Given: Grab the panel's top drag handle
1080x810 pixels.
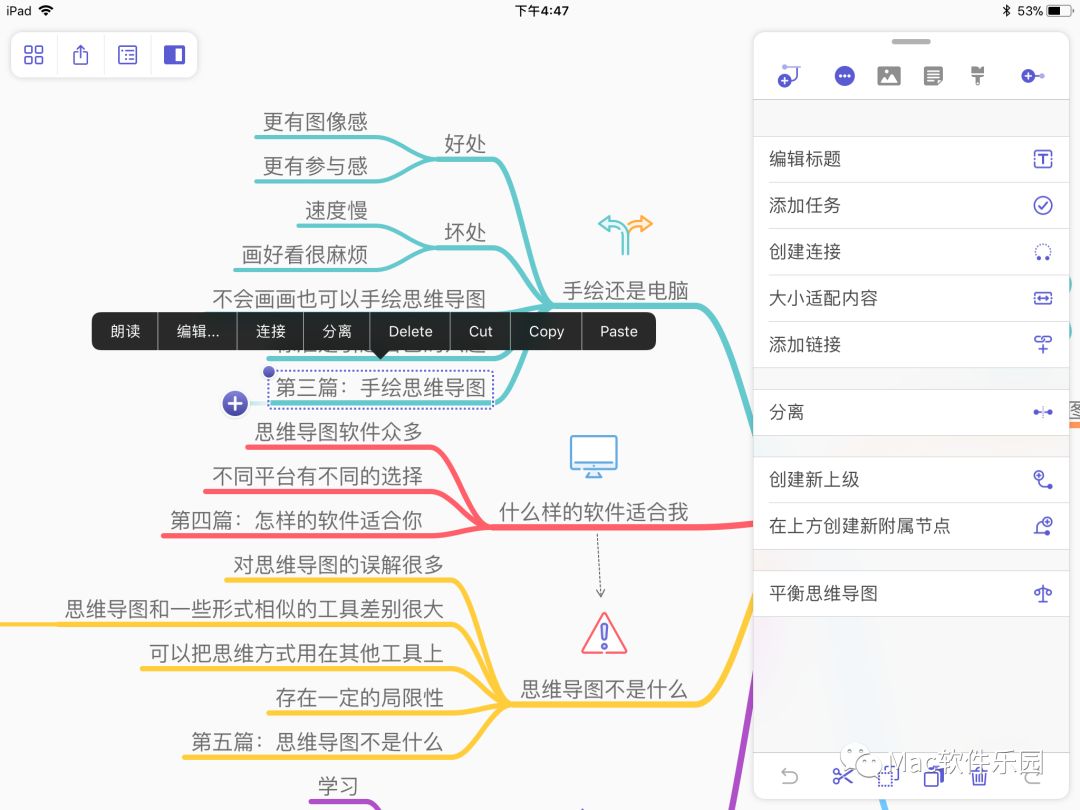Looking at the screenshot, I should tap(911, 42).
